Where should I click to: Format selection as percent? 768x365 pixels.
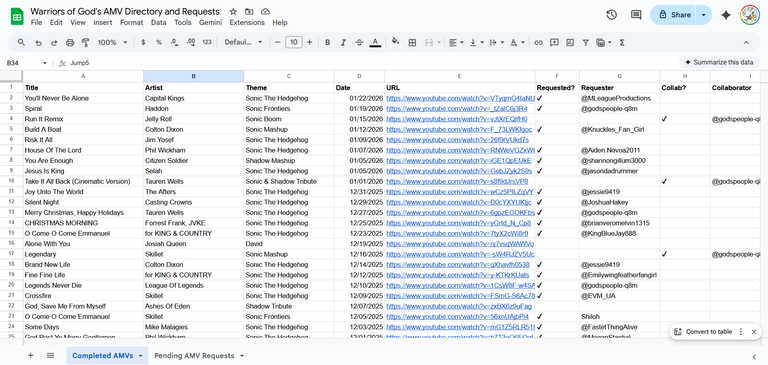[x=159, y=43]
